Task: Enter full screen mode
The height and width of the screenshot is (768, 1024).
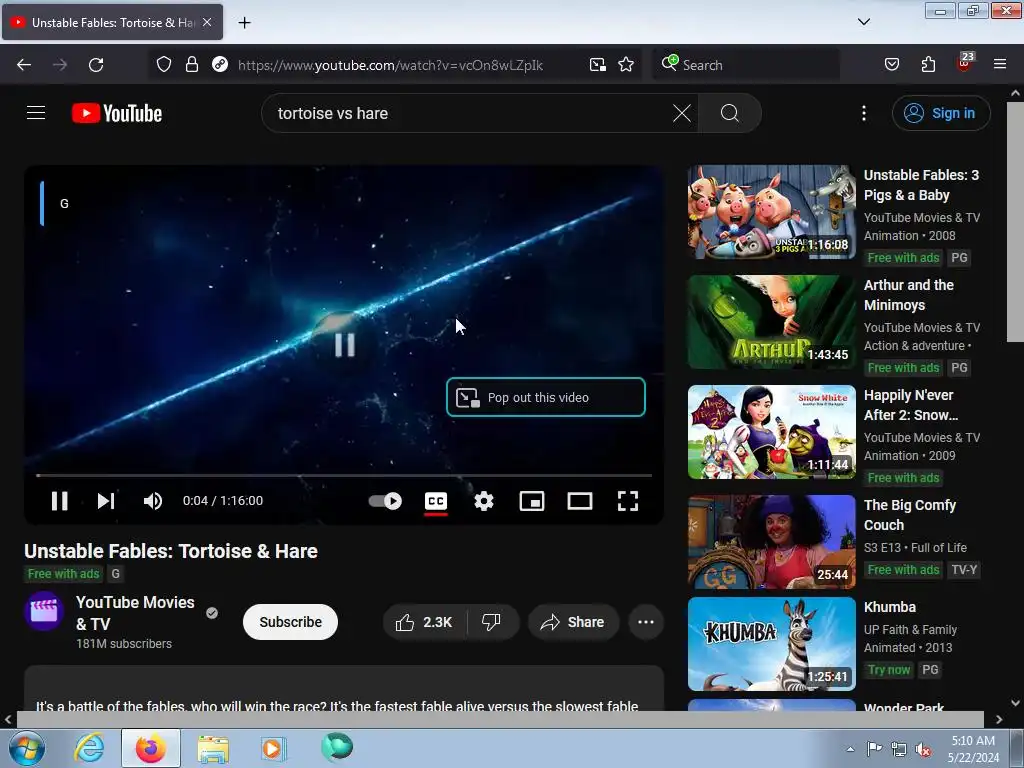Action: point(628,501)
